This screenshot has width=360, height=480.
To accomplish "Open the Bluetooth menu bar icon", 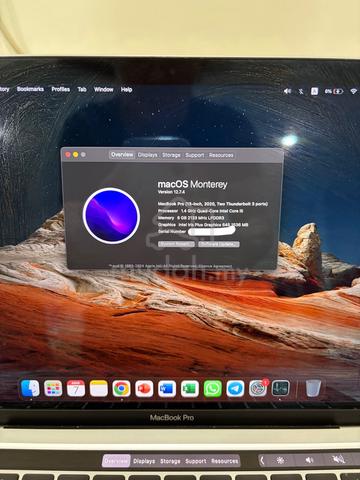I will 301,91.
